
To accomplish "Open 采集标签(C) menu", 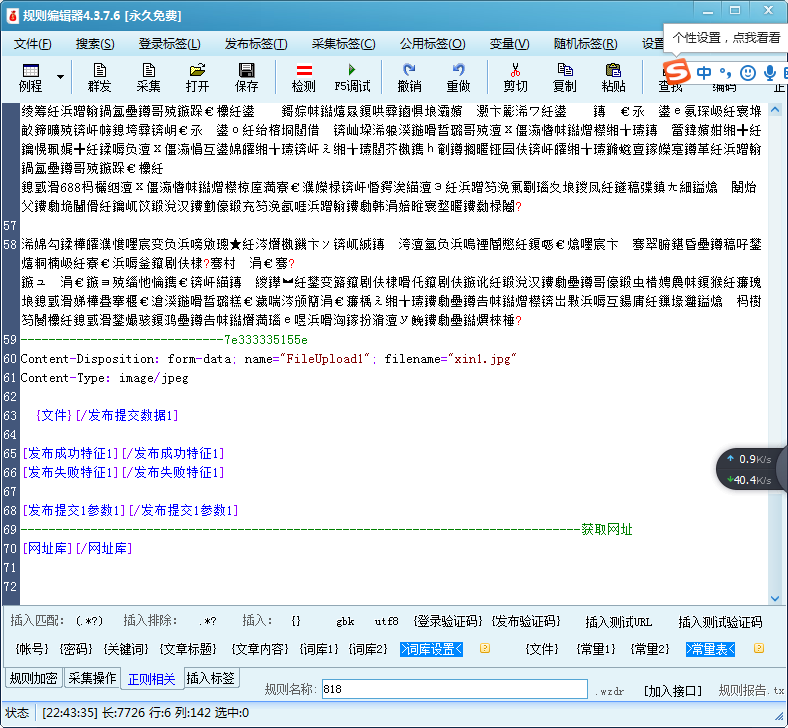I will click(x=343, y=44).
